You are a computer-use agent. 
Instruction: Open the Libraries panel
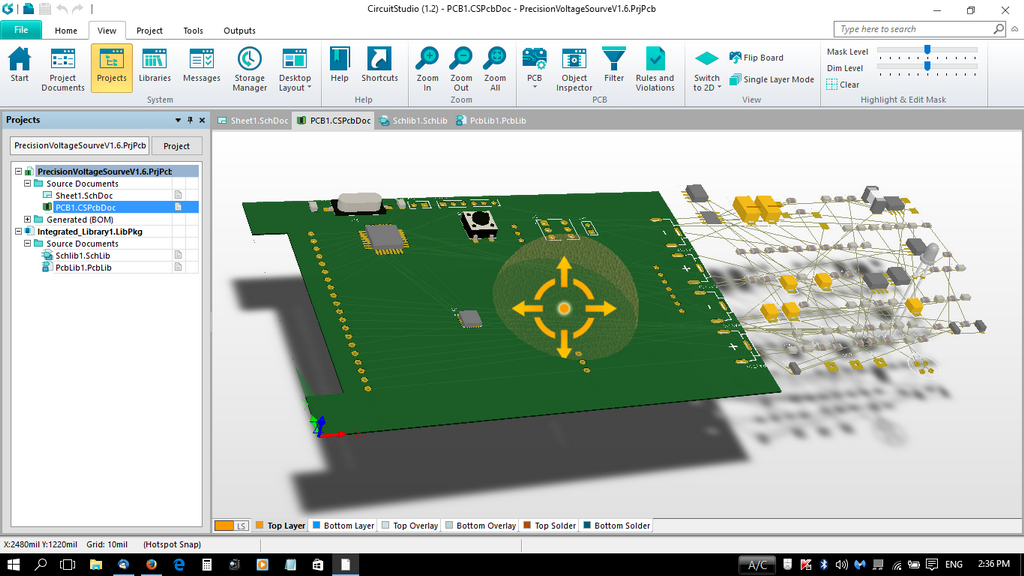tap(155, 65)
